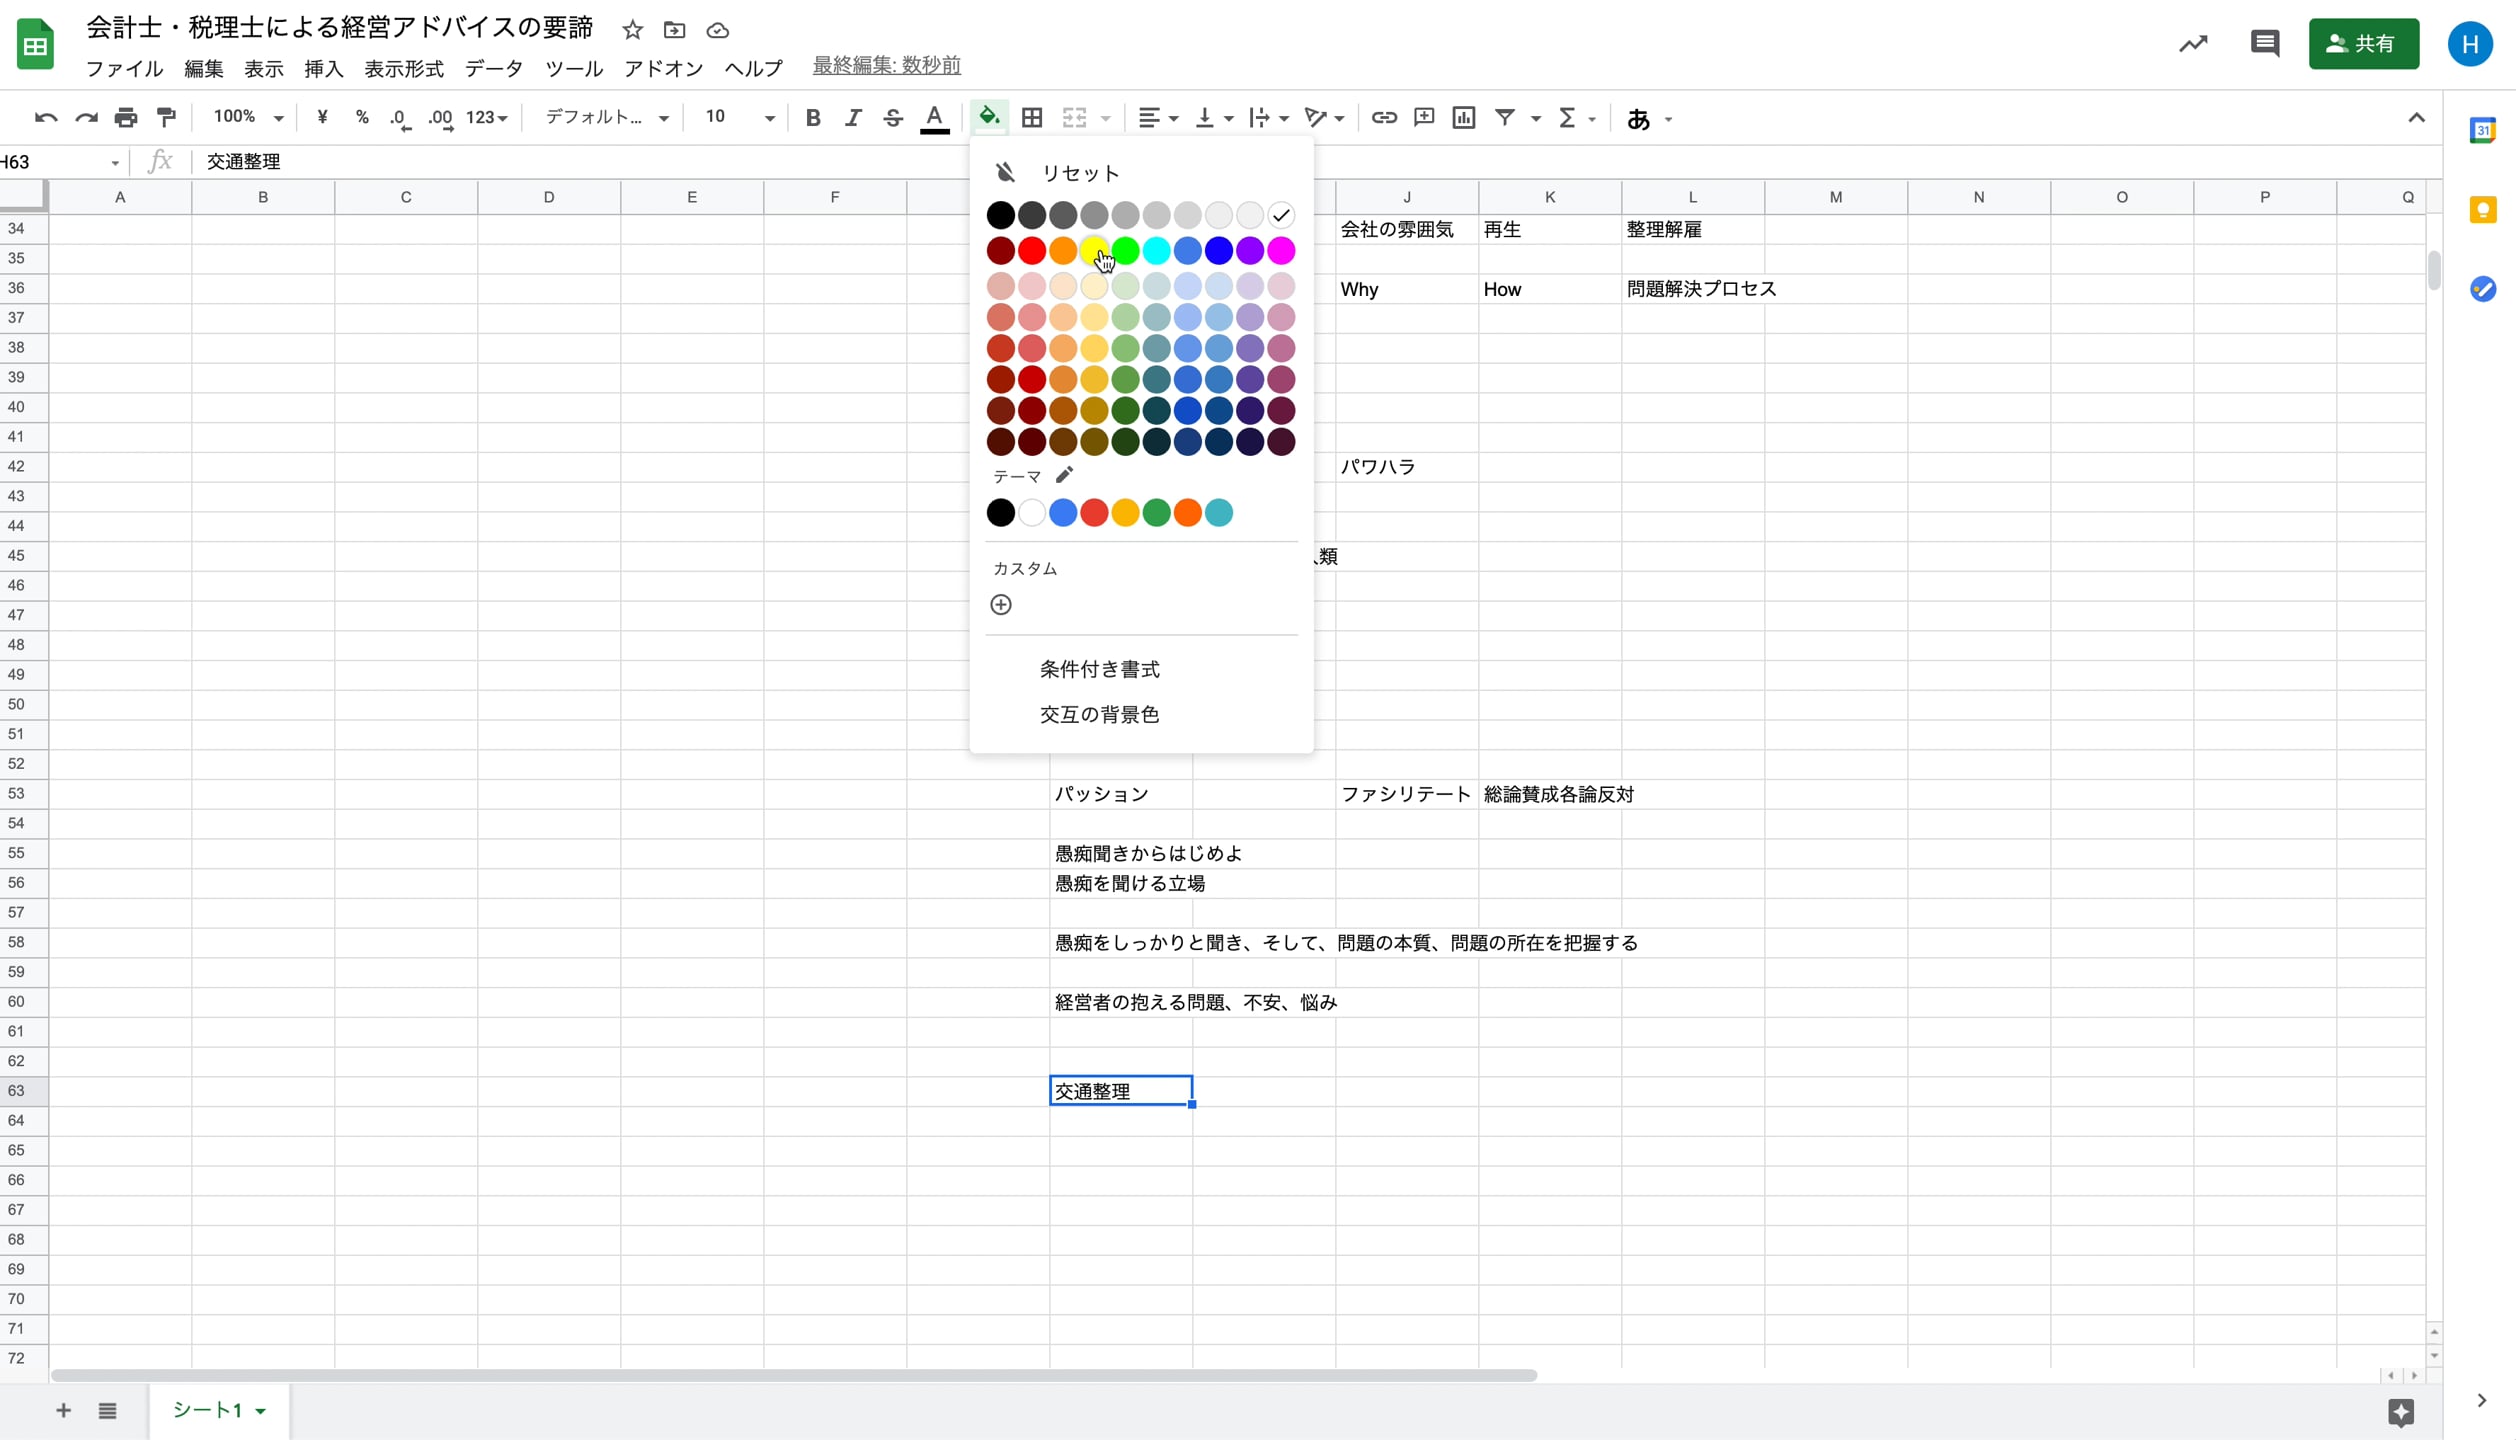Screen dimensions: 2516x1440
Task: Toggle strikethrough formatting
Action: pos(893,117)
